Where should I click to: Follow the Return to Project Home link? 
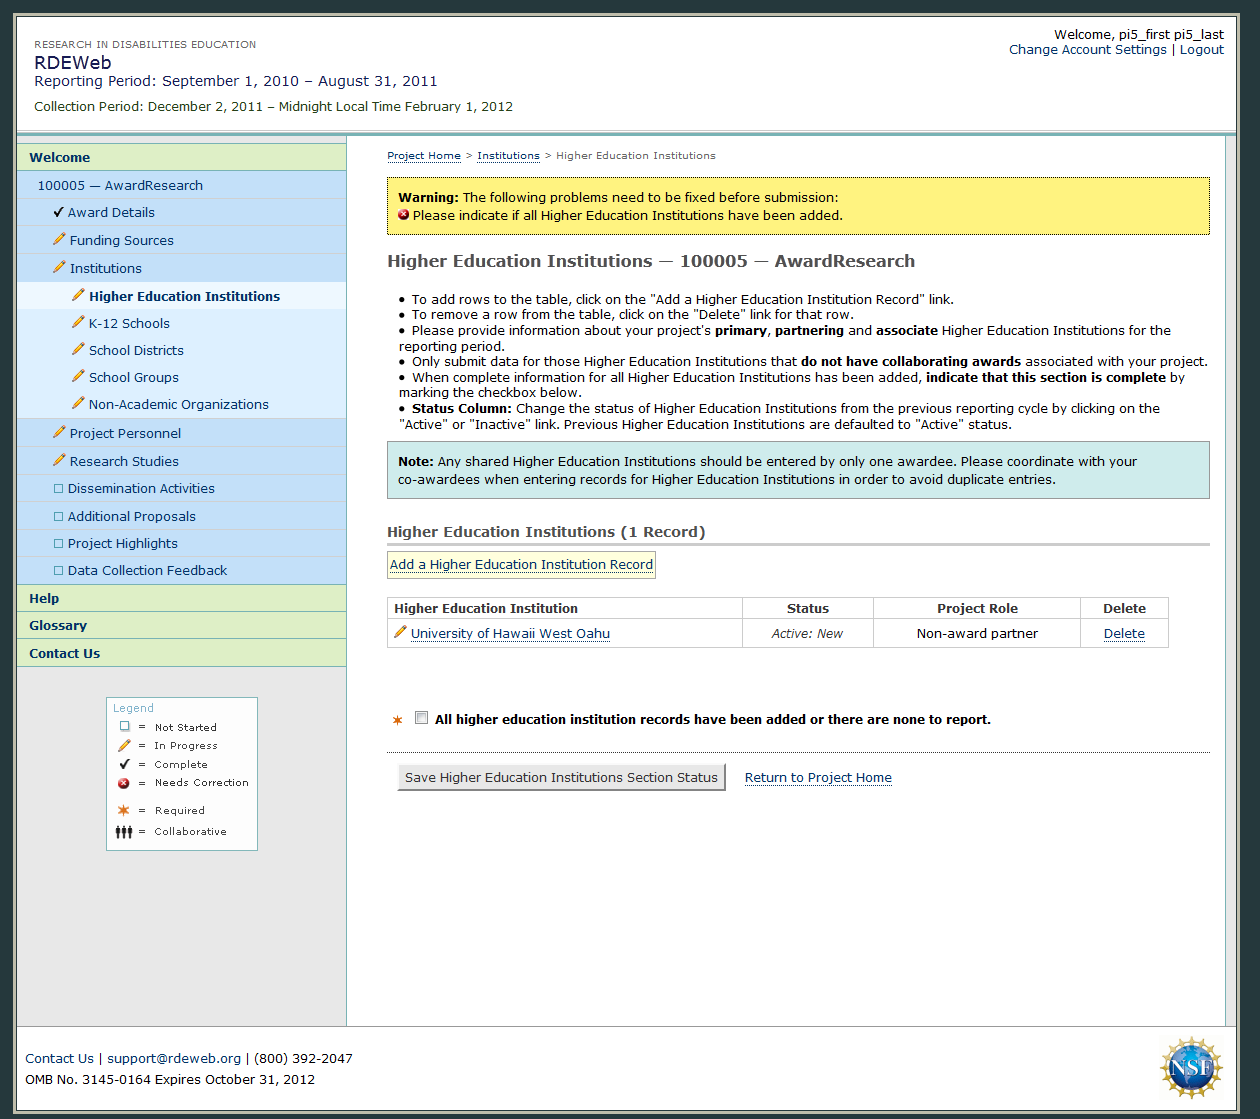818,778
